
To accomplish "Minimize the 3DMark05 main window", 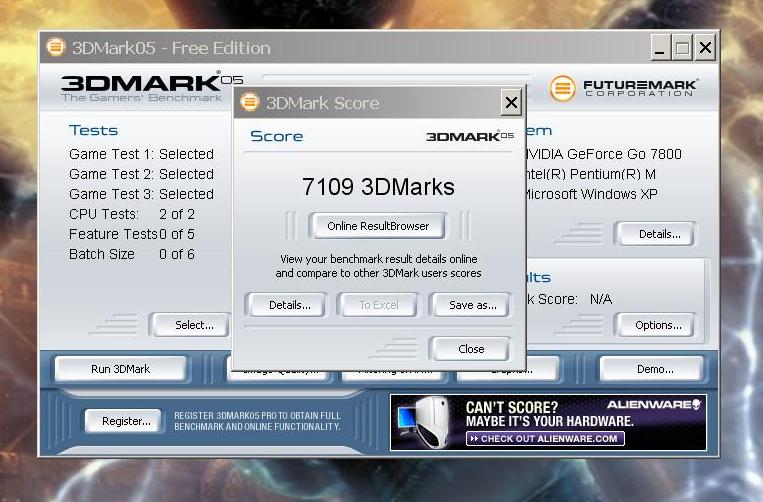I will click(660, 48).
